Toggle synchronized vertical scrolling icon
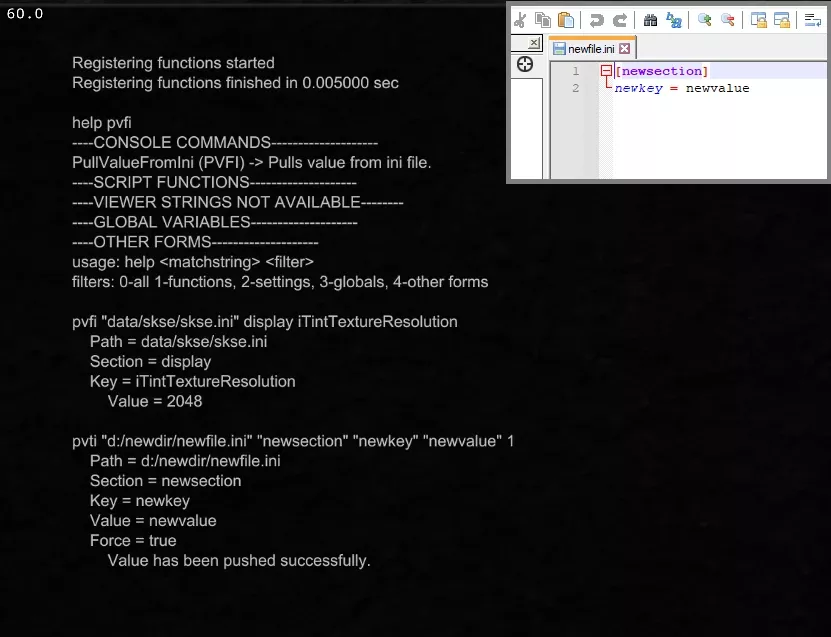831x637 pixels. tap(758, 20)
